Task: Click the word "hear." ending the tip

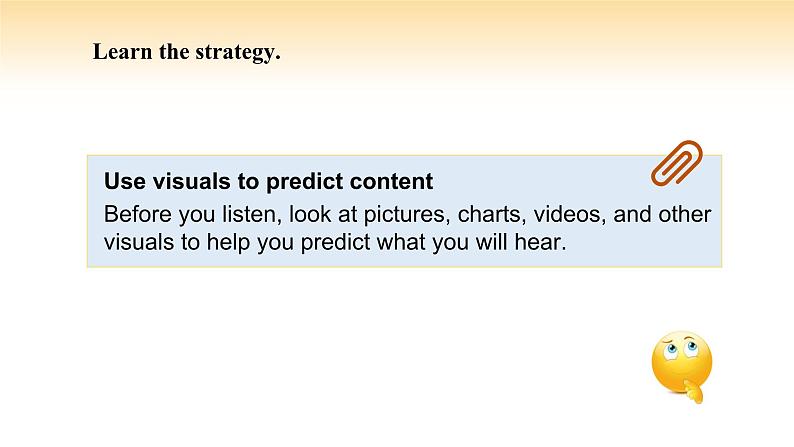Action: (540, 242)
